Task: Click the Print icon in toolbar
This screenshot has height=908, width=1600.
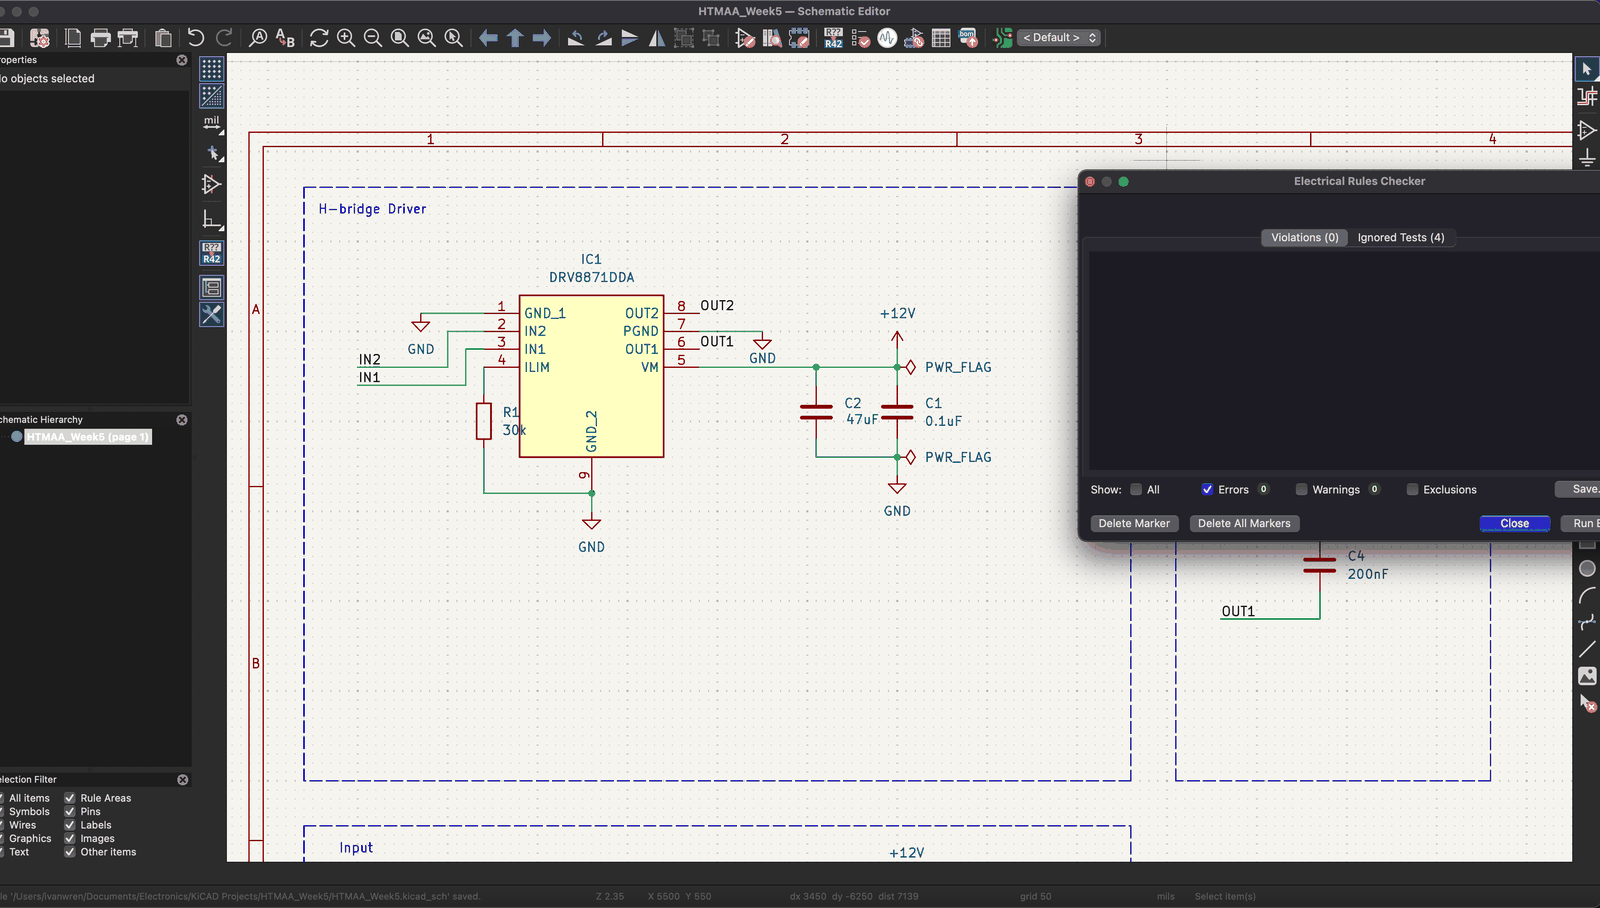Action: (x=101, y=38)
